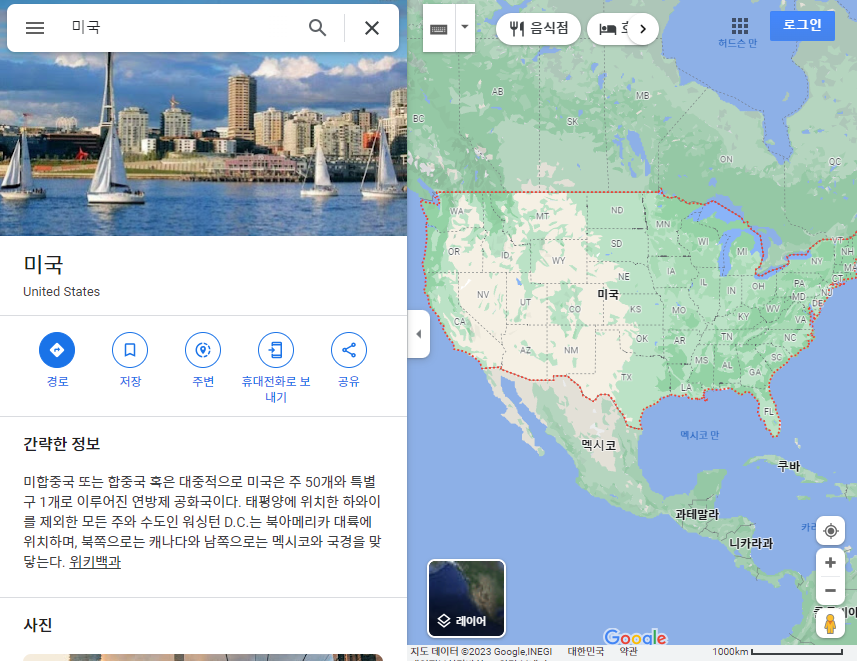
Task: Open the hamburger main menu
Action: pyautogui.click(x=35, y=28)
